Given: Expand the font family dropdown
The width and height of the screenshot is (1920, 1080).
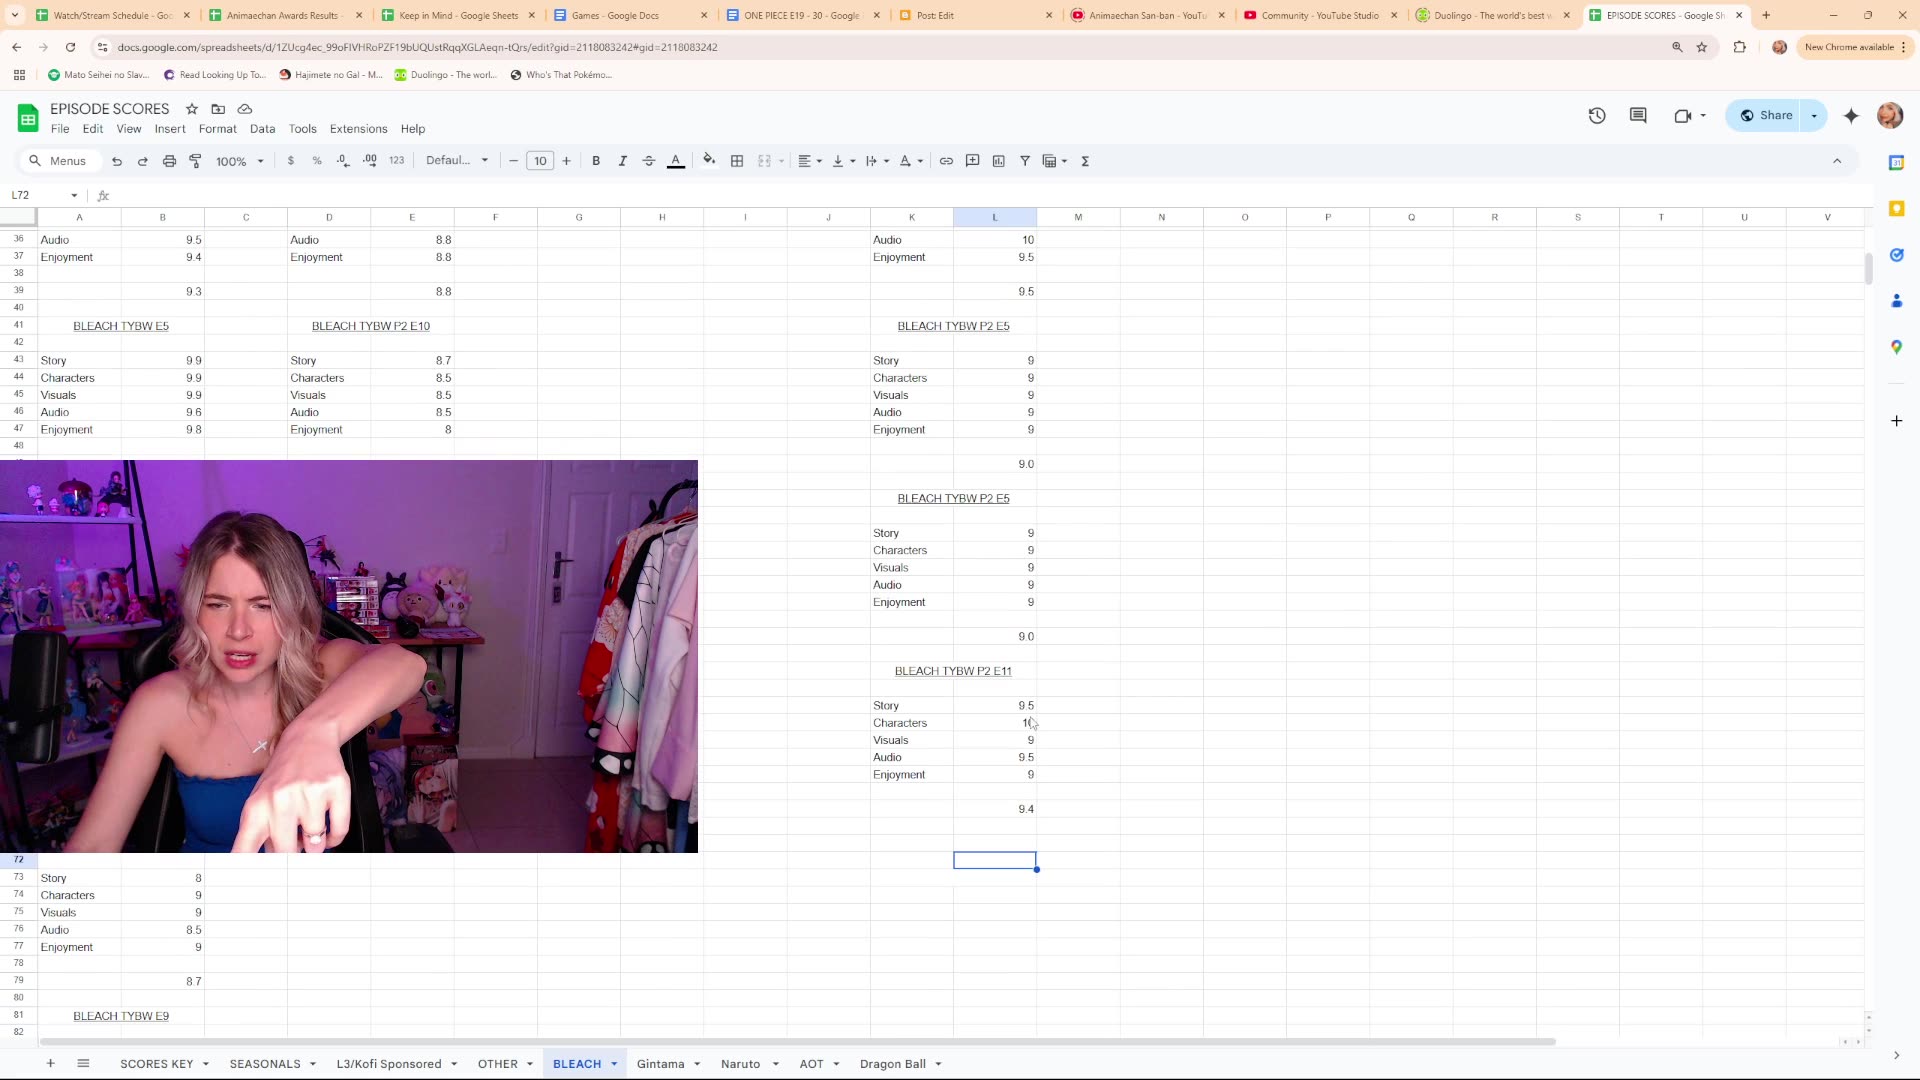Looking at the screenshot, I should point(457,161).
